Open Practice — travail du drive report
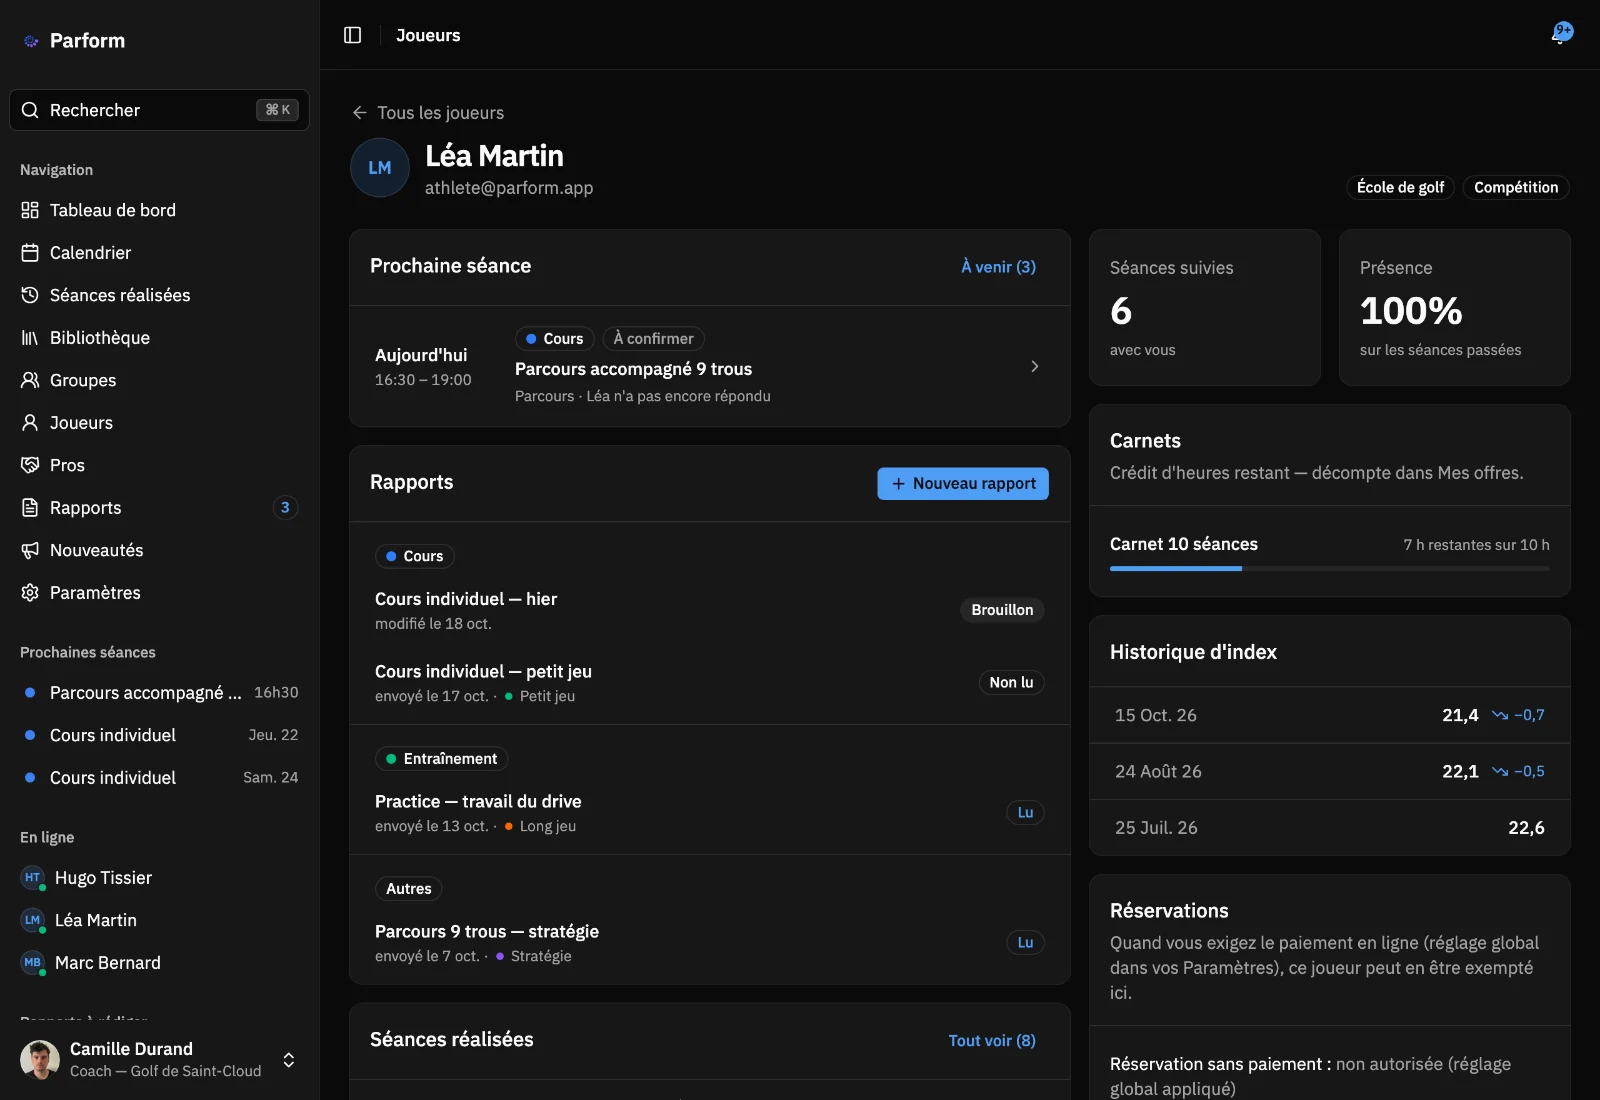Image resolution: width=1600 pixels, height=1100 pixels. pyautogui.click(x=710, y=813)
